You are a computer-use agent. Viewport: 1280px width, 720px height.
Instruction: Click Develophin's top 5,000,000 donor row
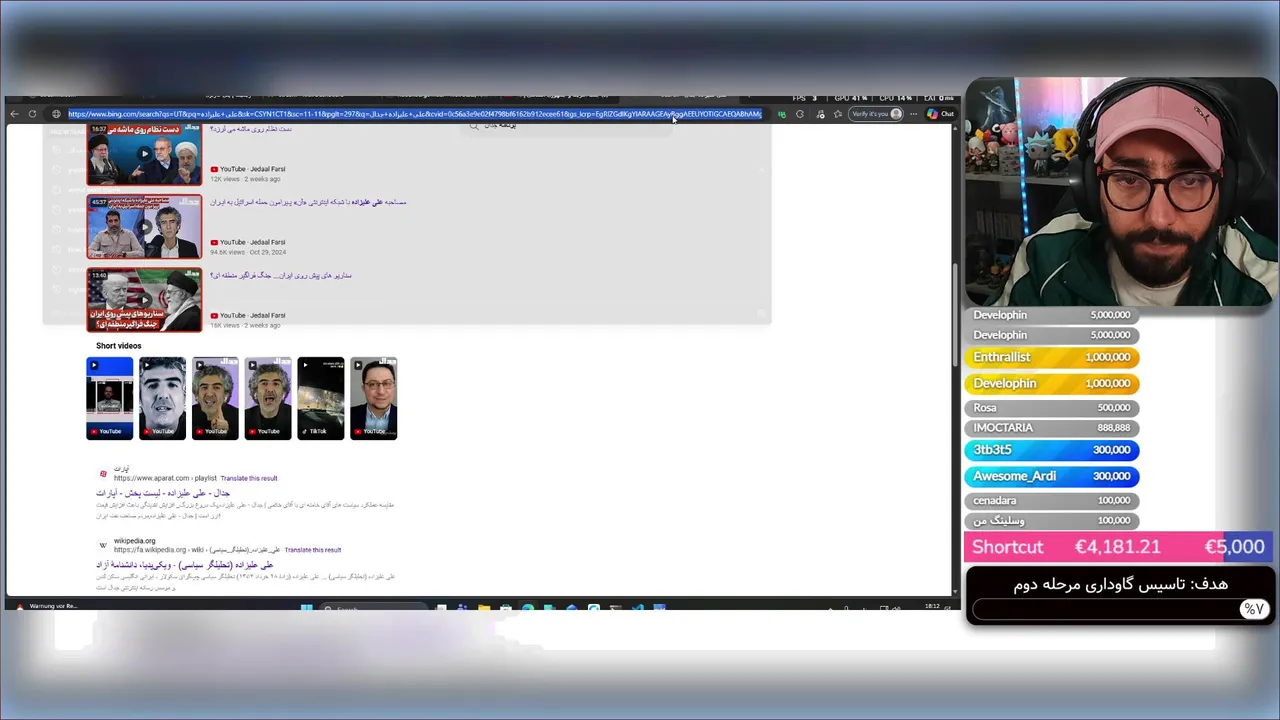(x=1052, y=315)
